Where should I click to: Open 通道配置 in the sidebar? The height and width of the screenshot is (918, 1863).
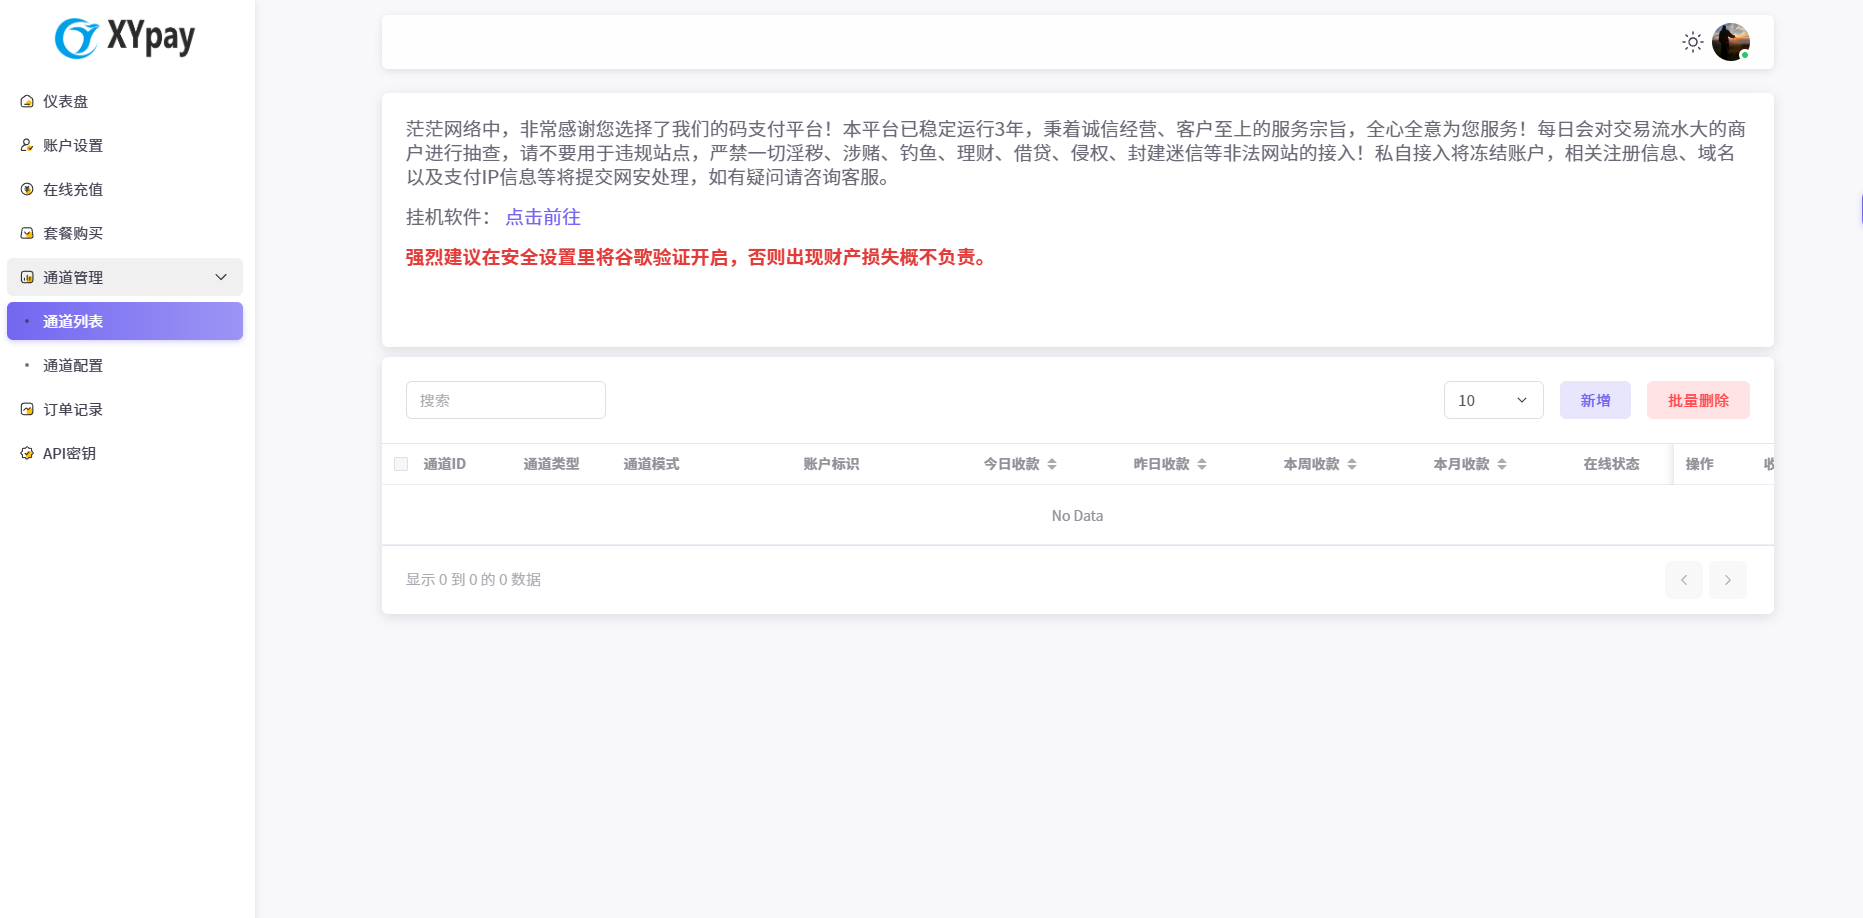(x=73, y=366)
